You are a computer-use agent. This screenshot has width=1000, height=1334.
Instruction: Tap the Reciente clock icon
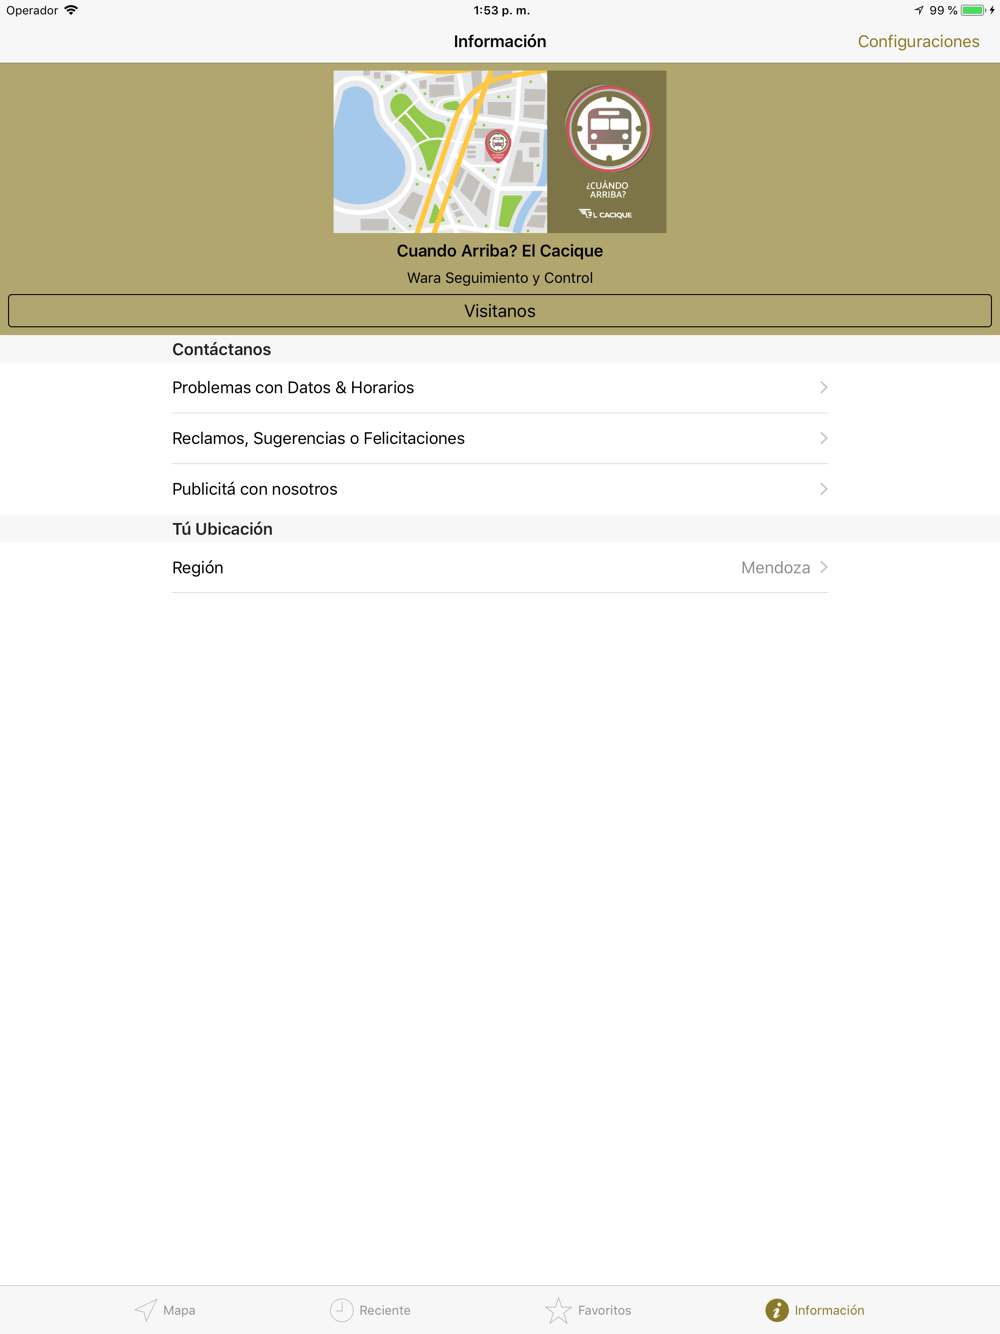pyautogui.click(x=342, y=1310)
